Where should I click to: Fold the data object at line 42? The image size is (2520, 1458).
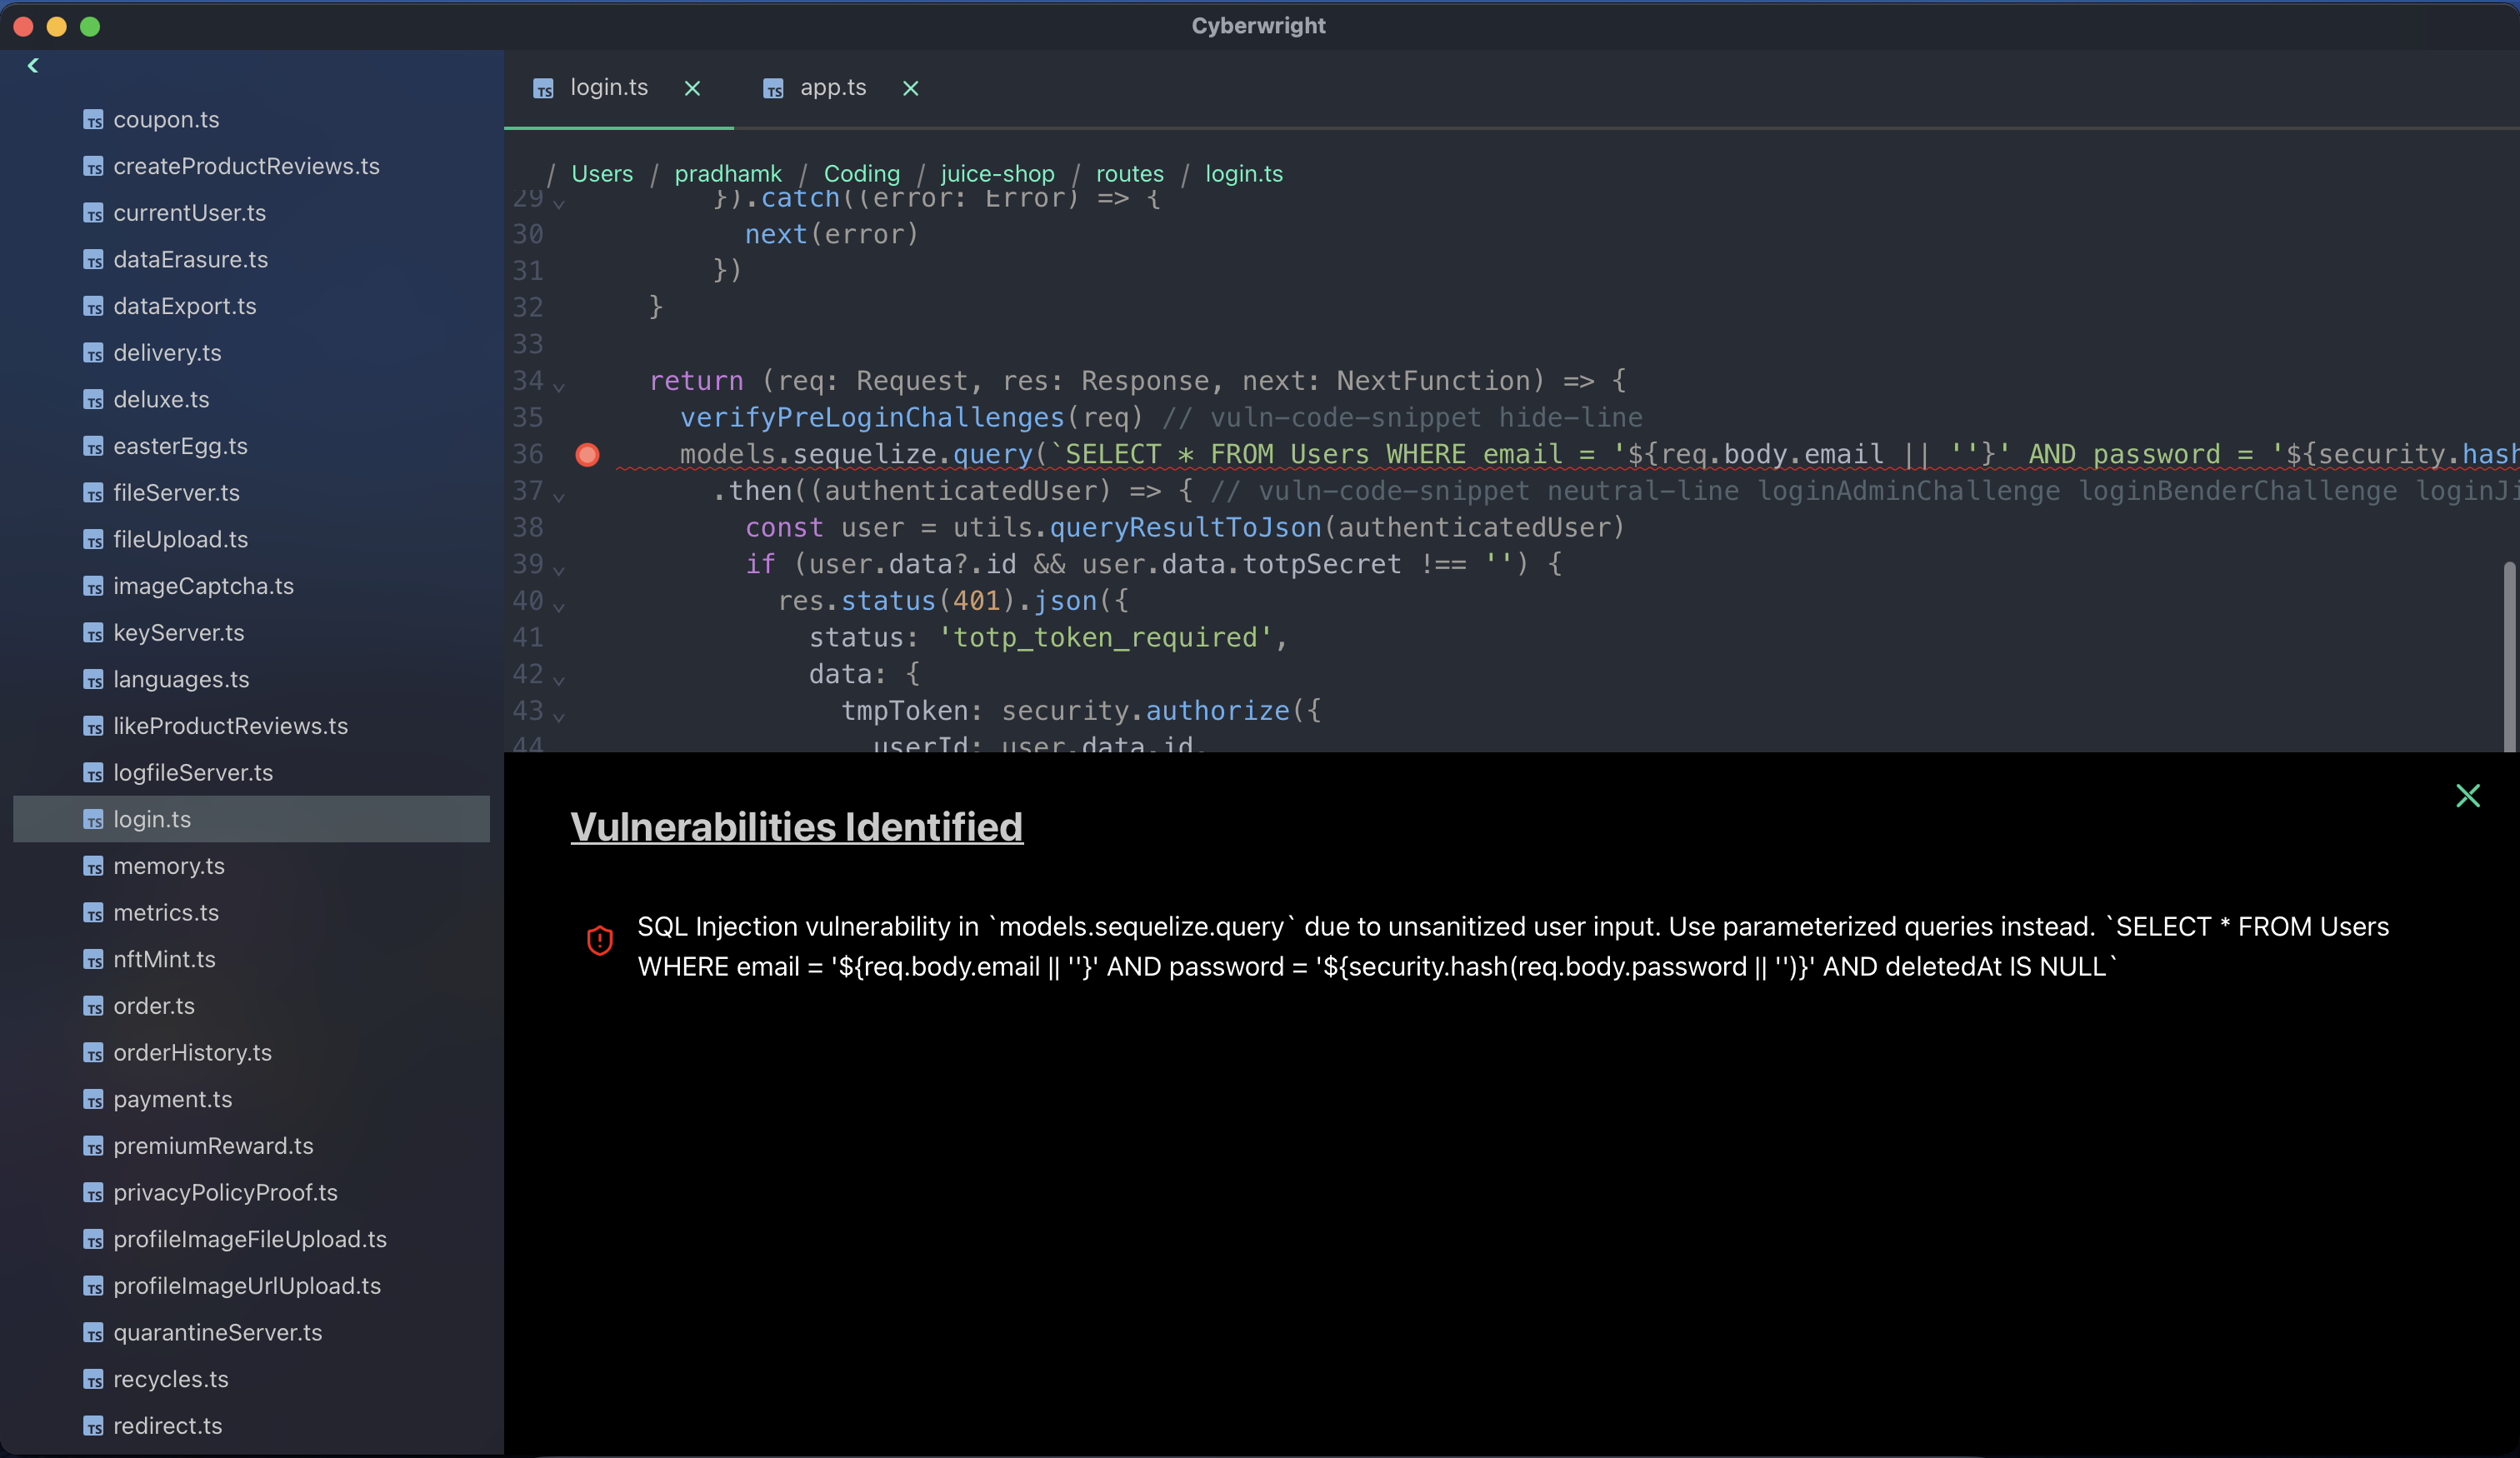(559, 680)
